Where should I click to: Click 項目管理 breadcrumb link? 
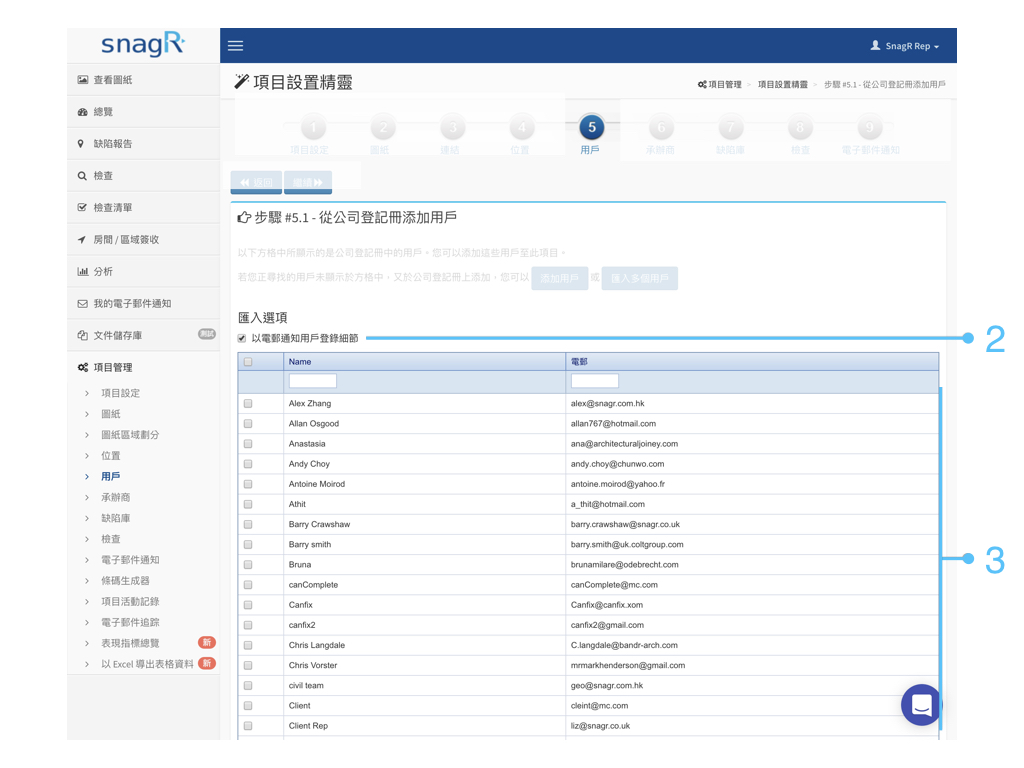(725, 84)
